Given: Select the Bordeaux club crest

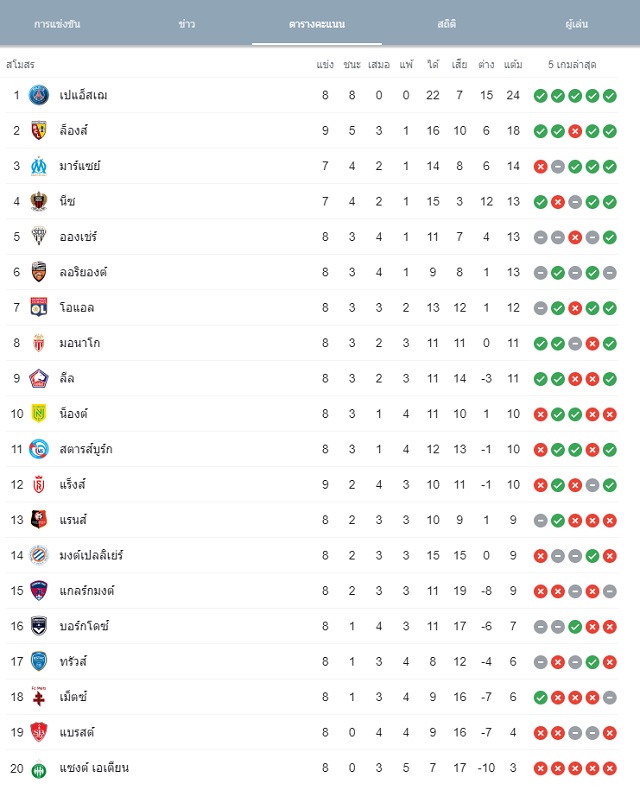Looking at the screenshot, I should tap(39, 626).
